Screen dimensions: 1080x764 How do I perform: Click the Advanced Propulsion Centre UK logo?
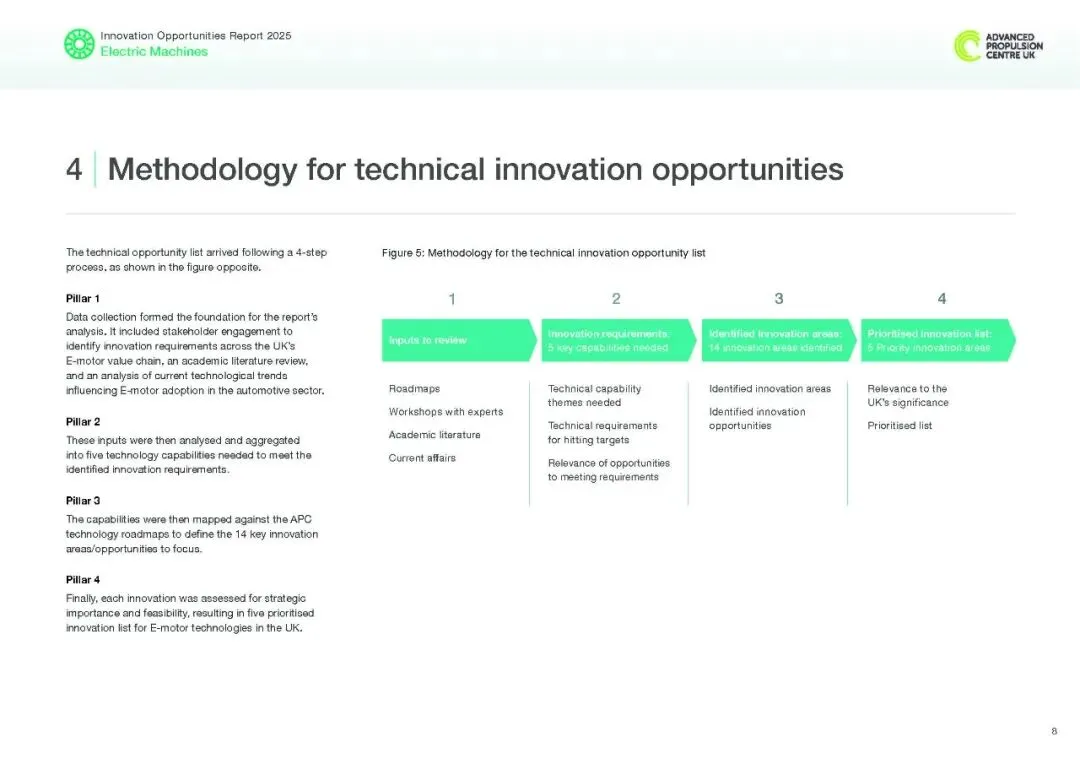coord(998,45)
